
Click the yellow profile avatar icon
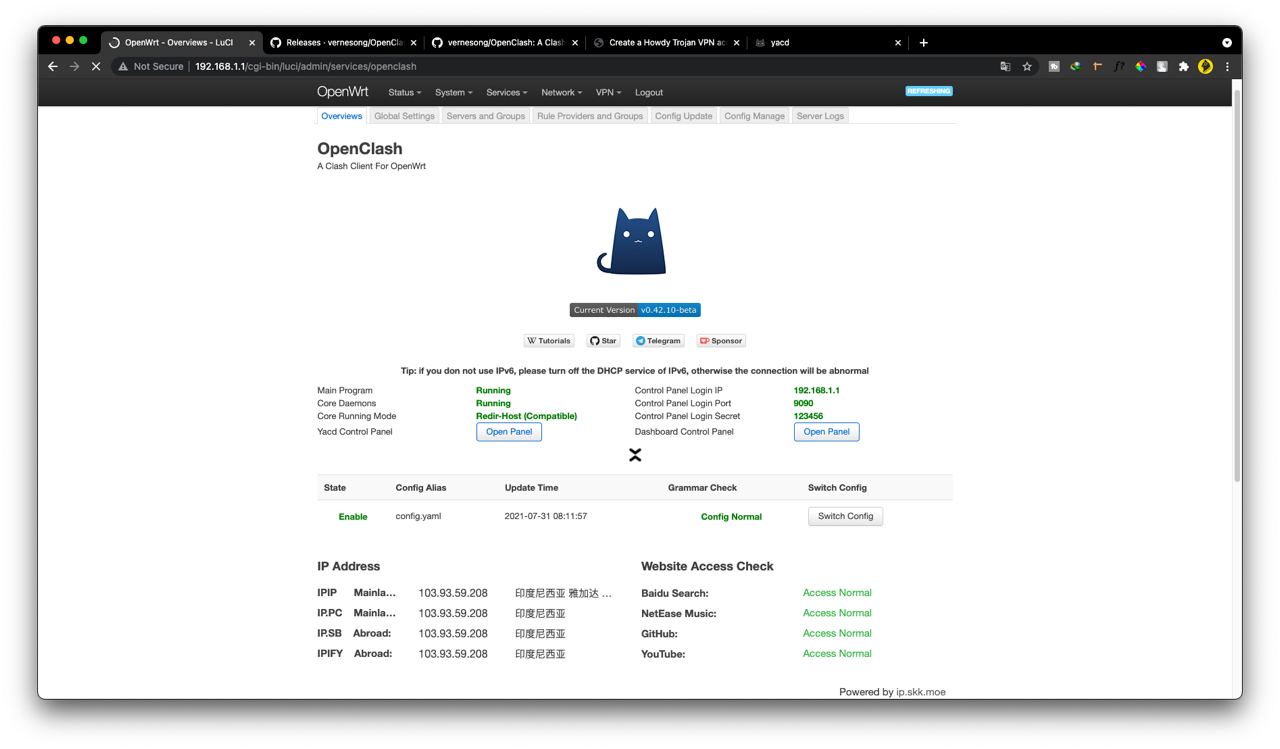1205,67
